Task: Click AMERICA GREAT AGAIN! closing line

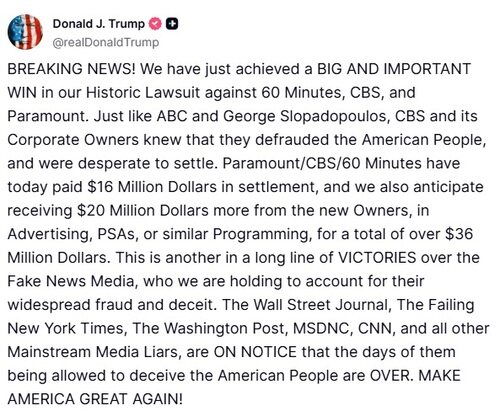Action: (x=95, y=399)
